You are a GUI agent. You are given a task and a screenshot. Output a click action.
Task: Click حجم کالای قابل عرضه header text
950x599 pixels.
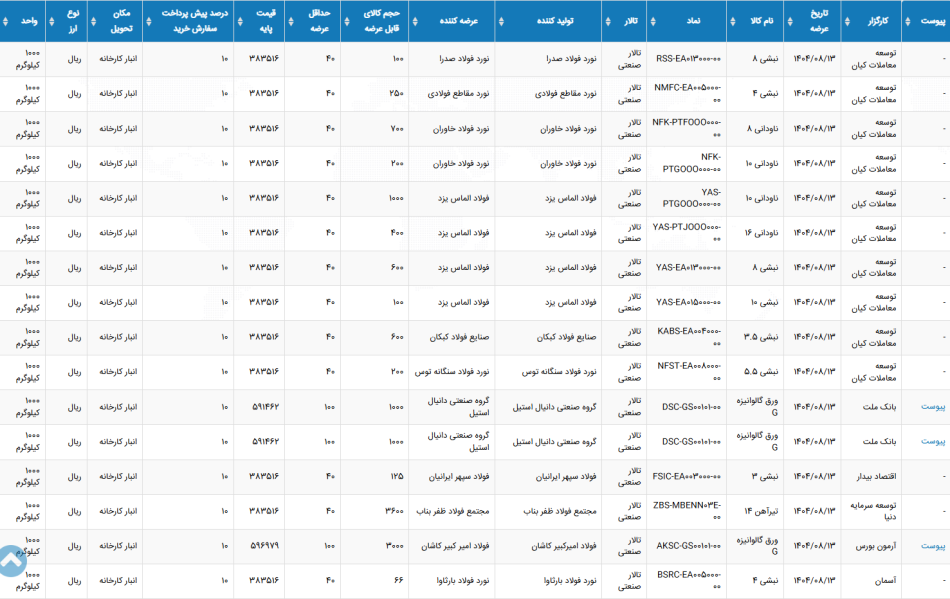click(x=382, y=21)
